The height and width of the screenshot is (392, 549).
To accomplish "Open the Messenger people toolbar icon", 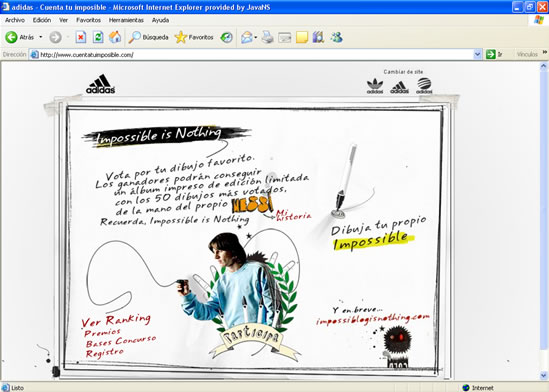I will point(336,37).
